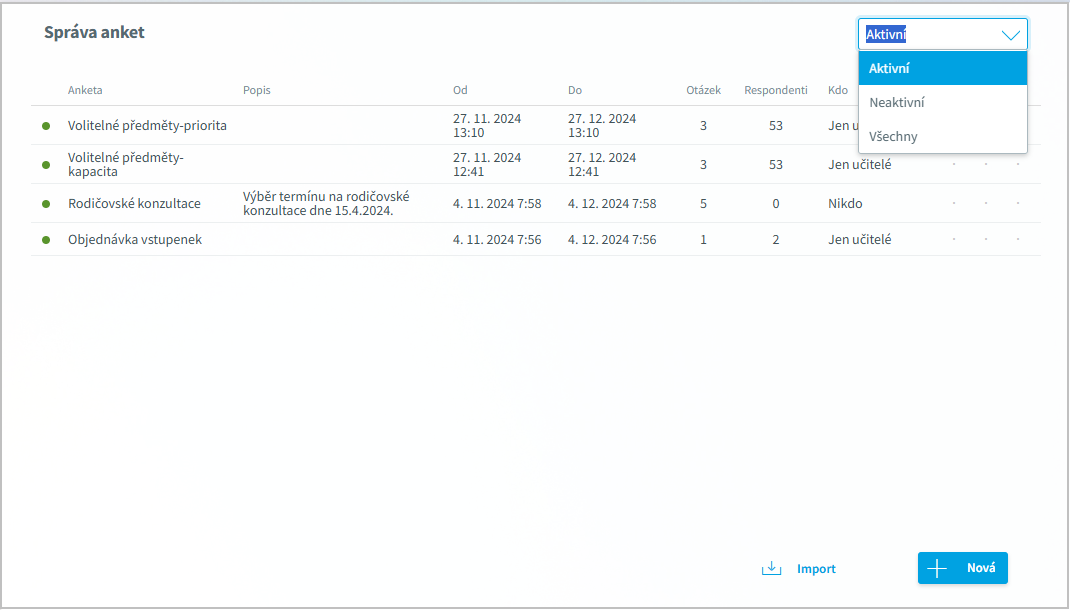
Task: Click Nikdo in Rodičovské konzultace row
Action: click(x=845, y=203)
